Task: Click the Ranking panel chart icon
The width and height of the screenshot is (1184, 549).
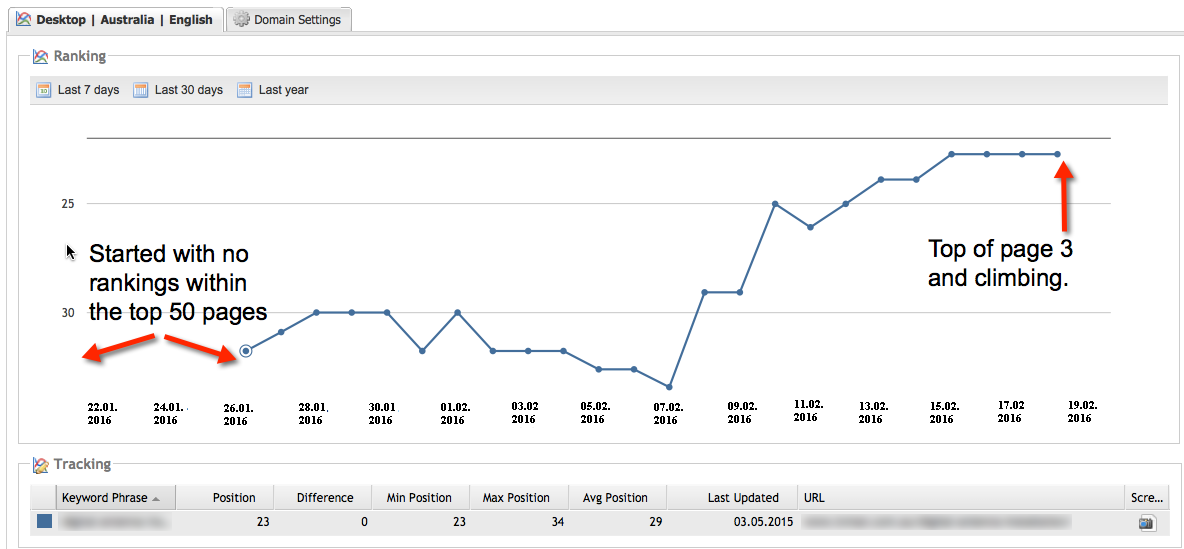Action: click(41, 57)
